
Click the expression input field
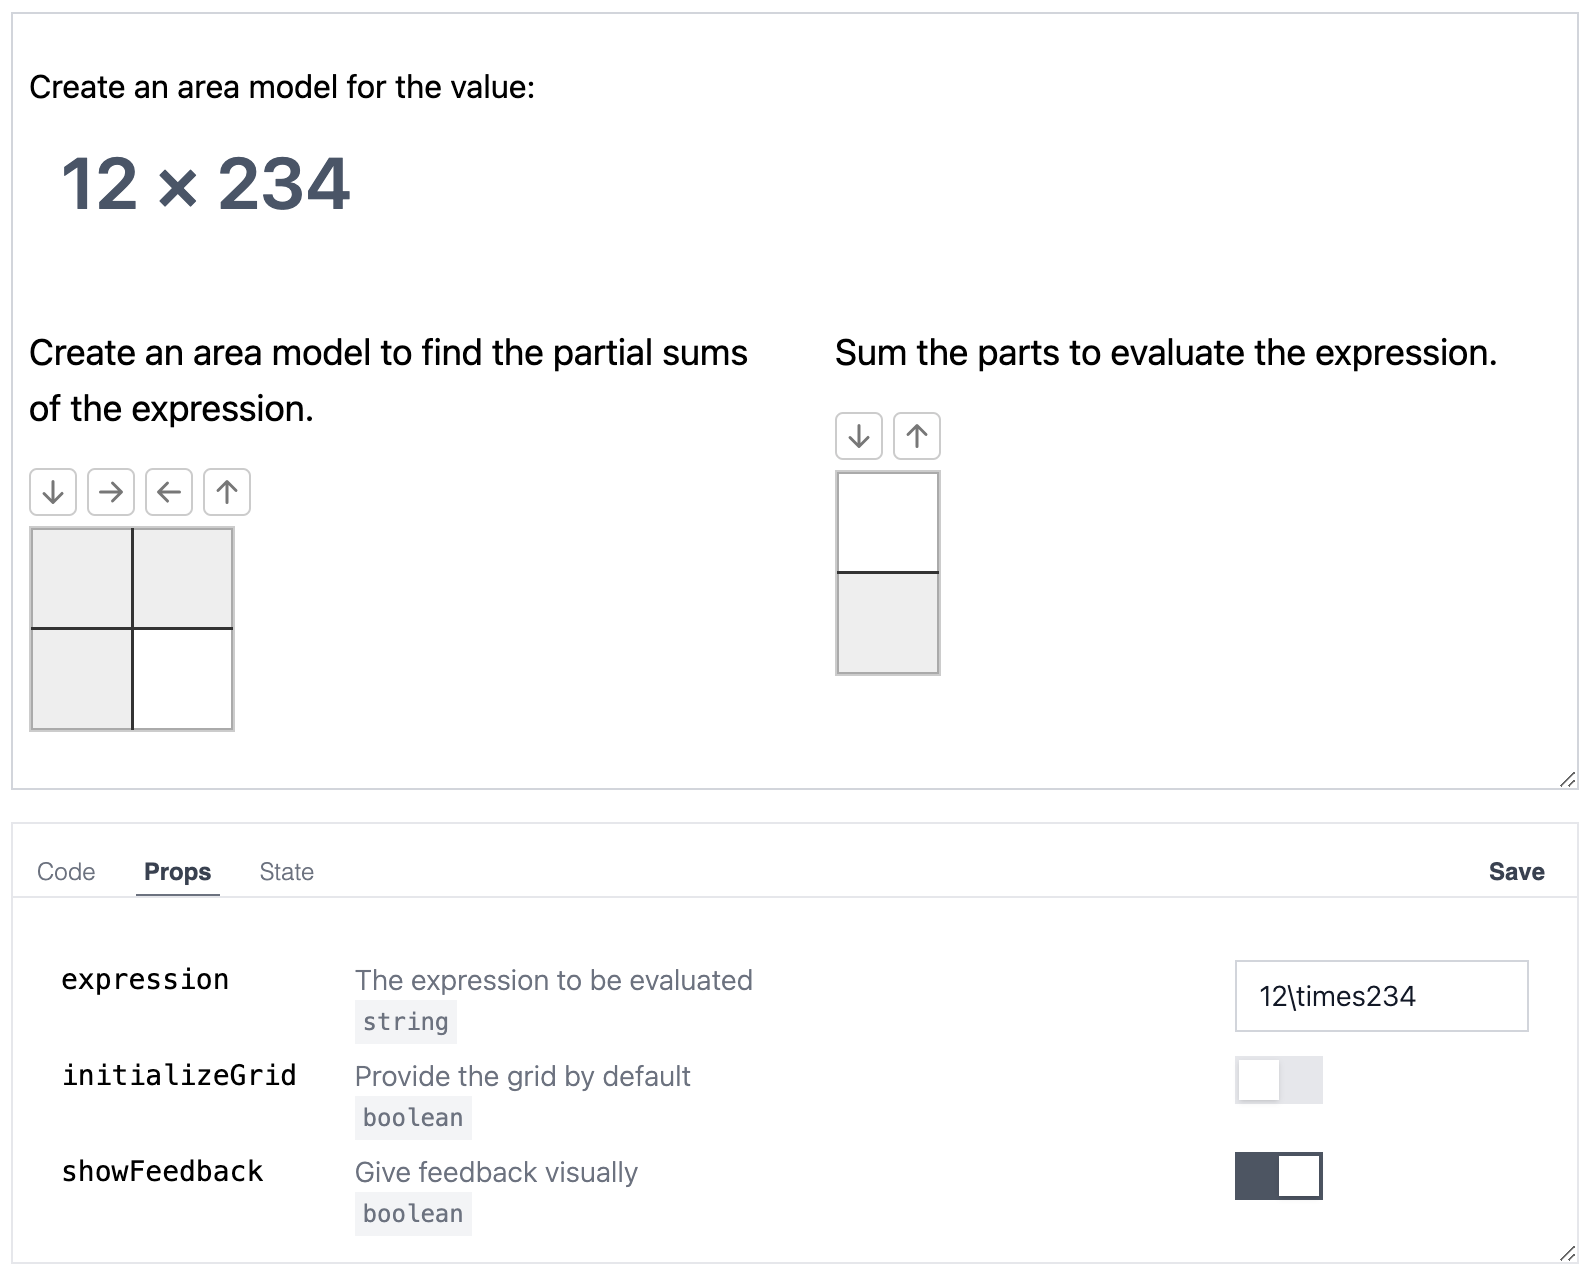pos(1381,996)
